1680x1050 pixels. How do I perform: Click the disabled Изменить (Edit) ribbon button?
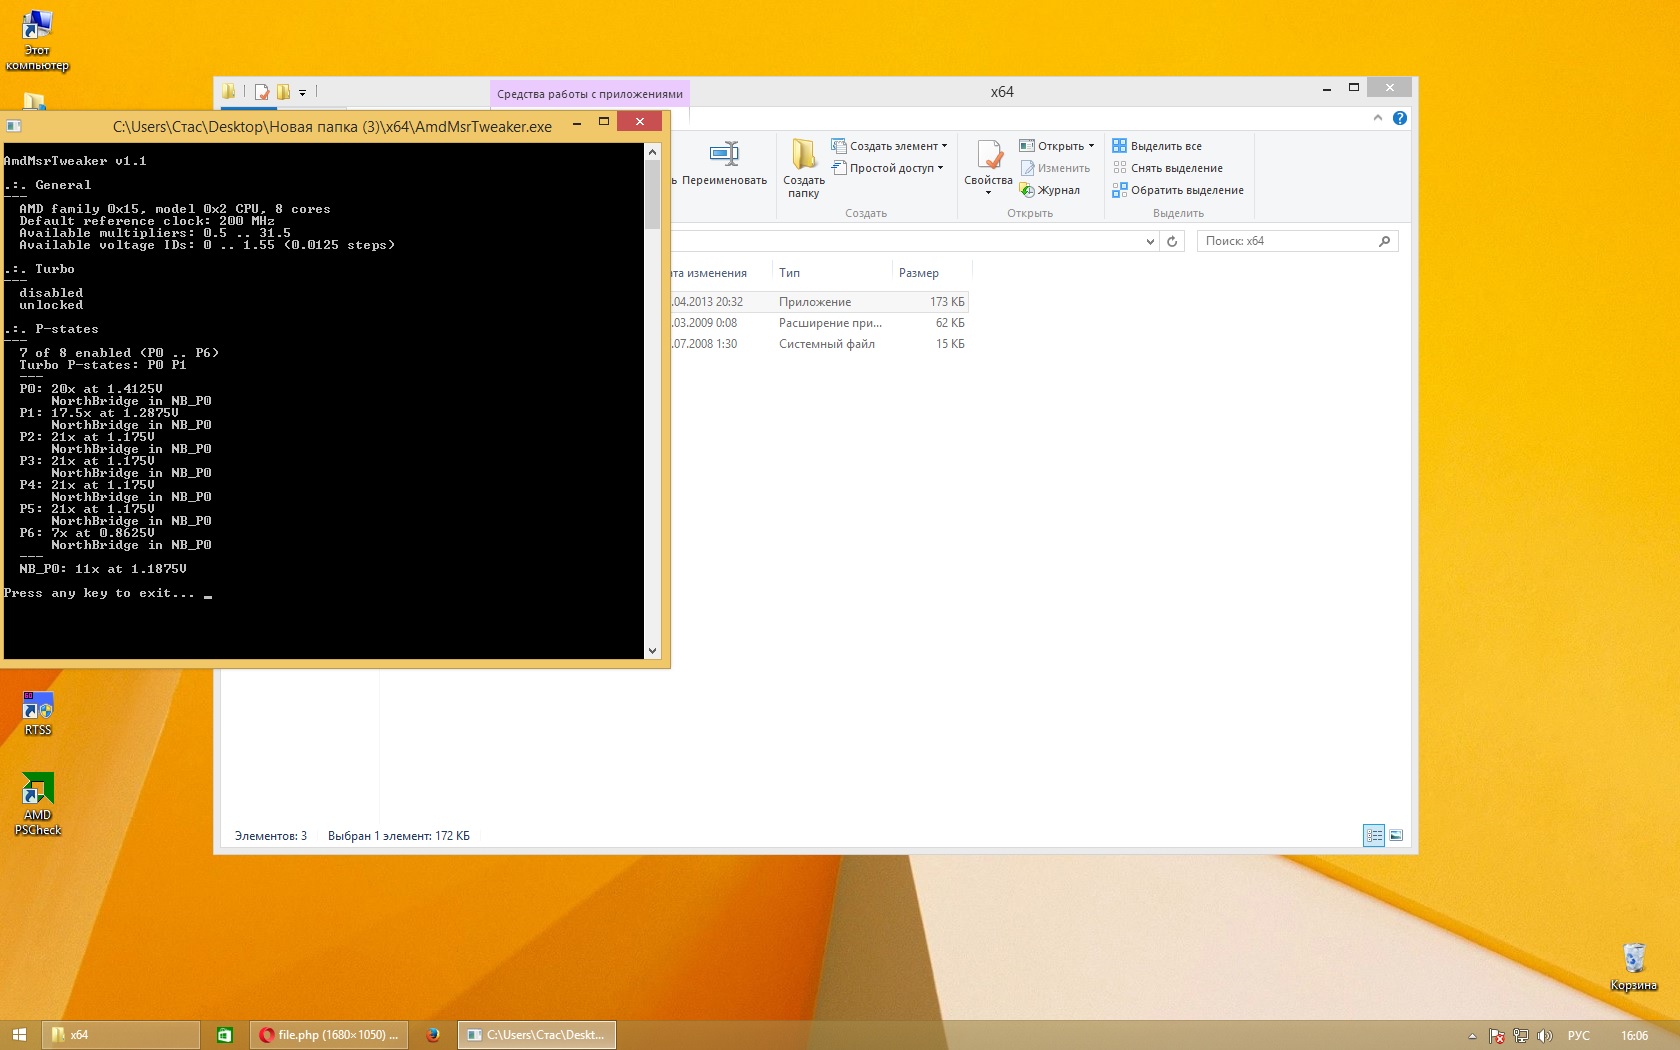tap(1055, 168)
